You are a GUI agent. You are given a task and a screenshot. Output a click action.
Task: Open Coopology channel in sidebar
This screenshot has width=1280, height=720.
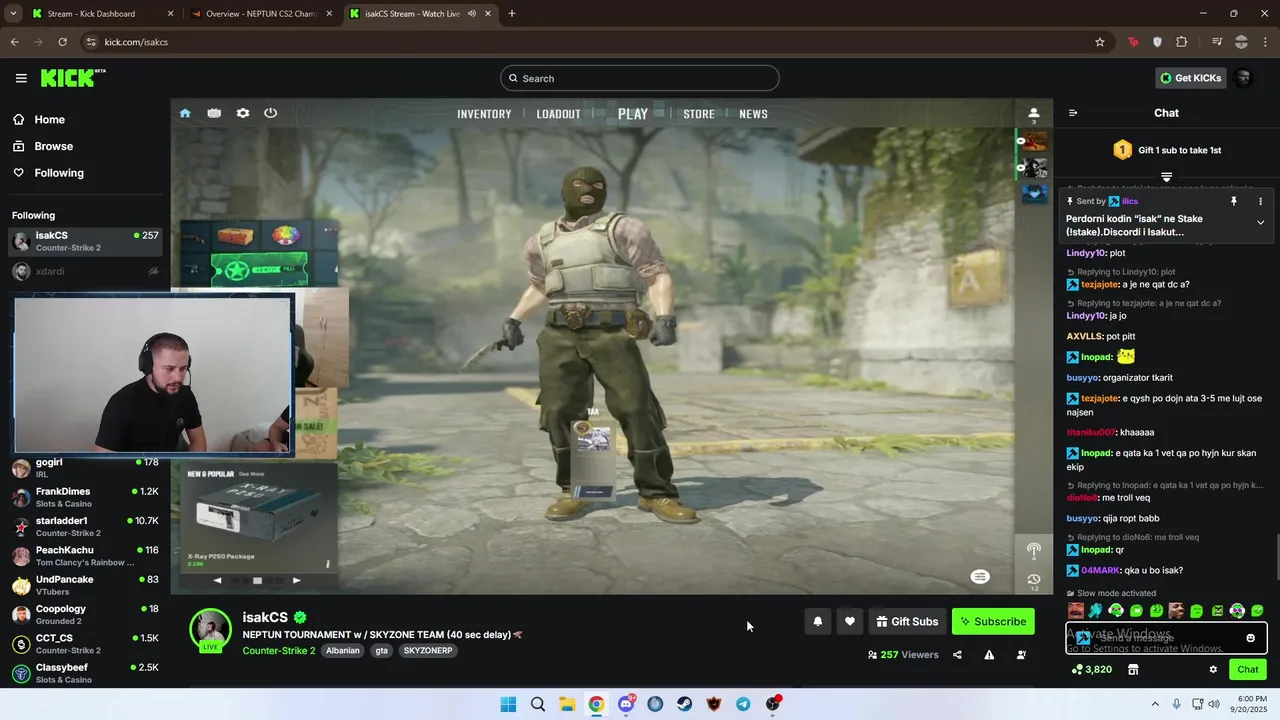[85, 614]
